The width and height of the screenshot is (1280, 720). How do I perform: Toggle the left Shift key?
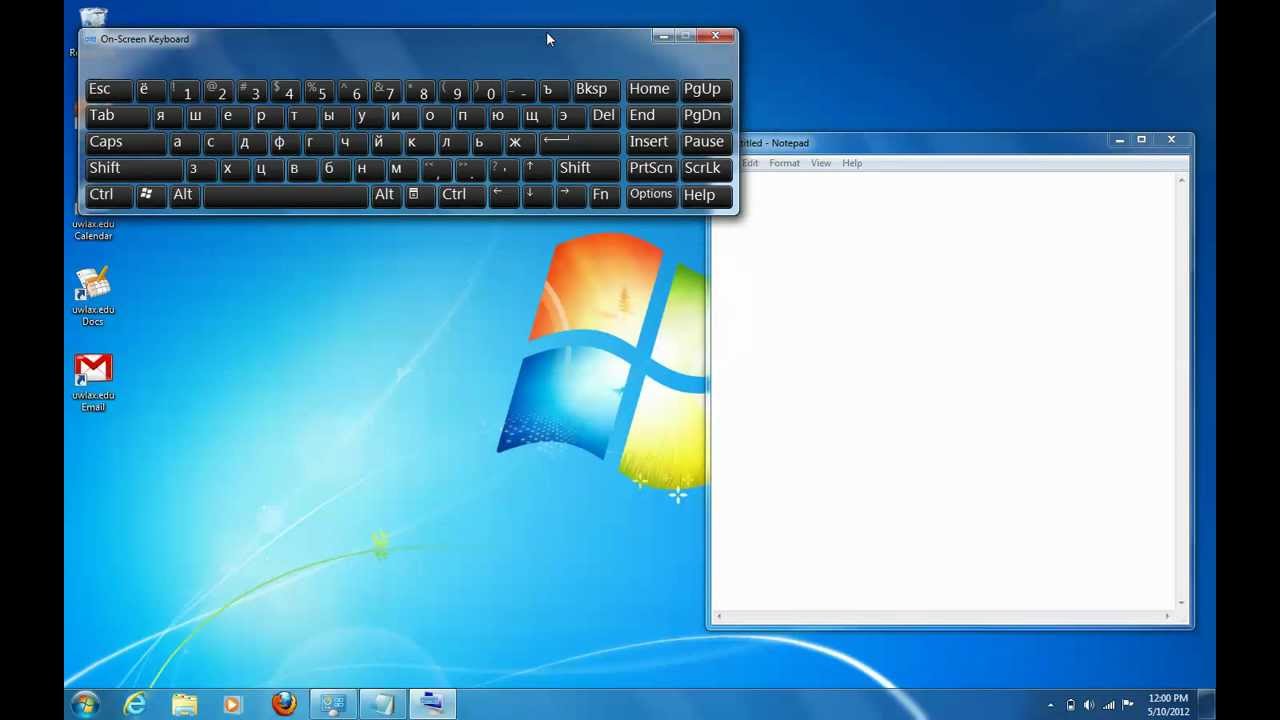click(134, 168)
